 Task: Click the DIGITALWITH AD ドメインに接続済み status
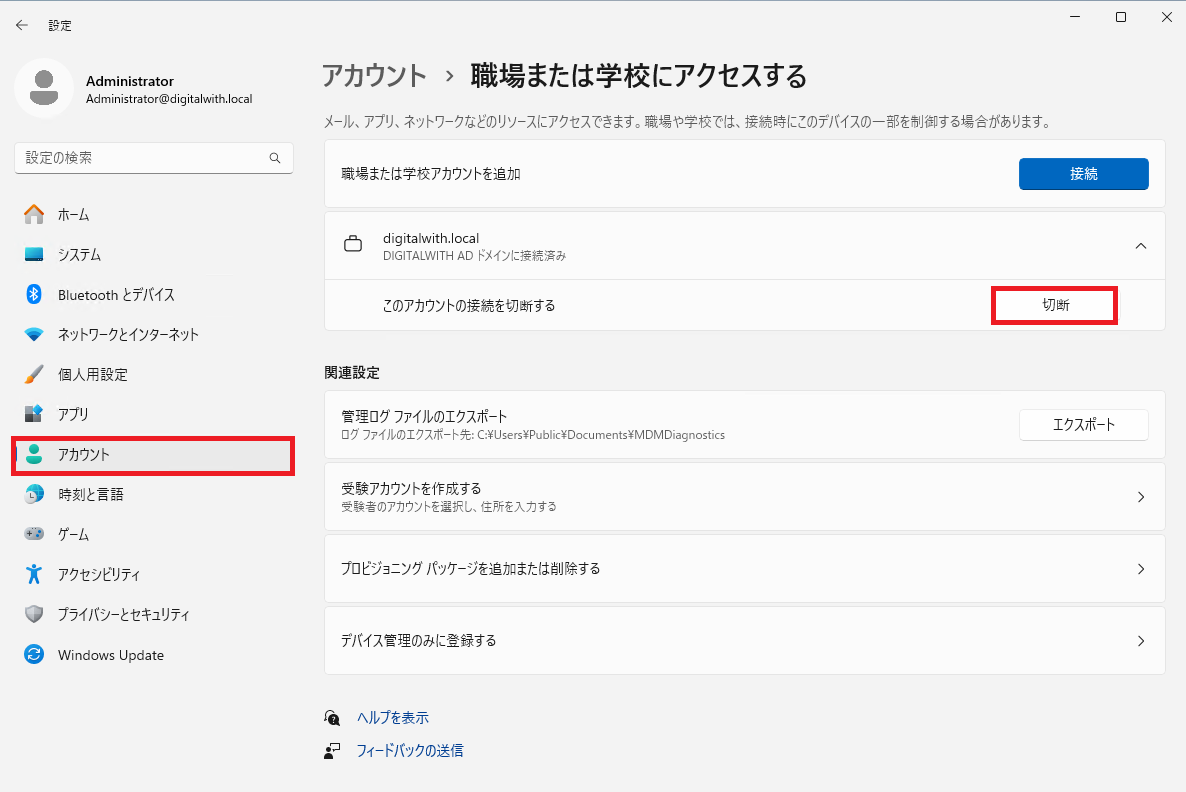474,256
